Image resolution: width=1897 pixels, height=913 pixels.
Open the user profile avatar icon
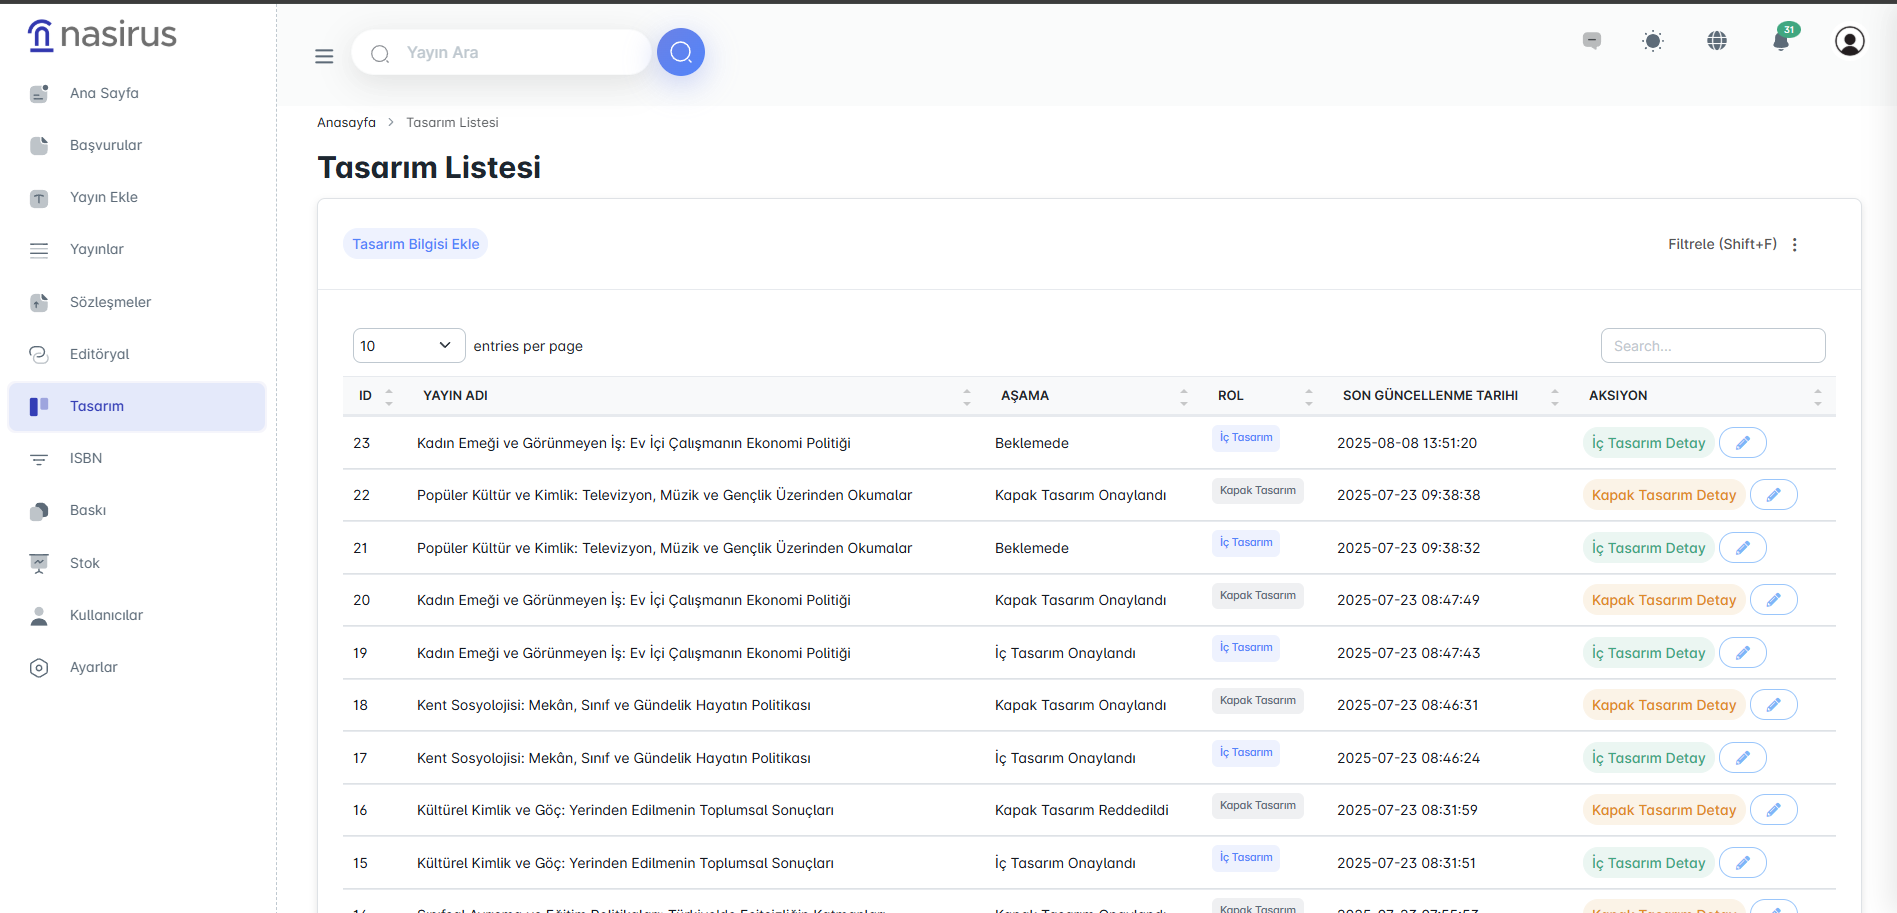pyautogui.click(x=1849, y=41)
